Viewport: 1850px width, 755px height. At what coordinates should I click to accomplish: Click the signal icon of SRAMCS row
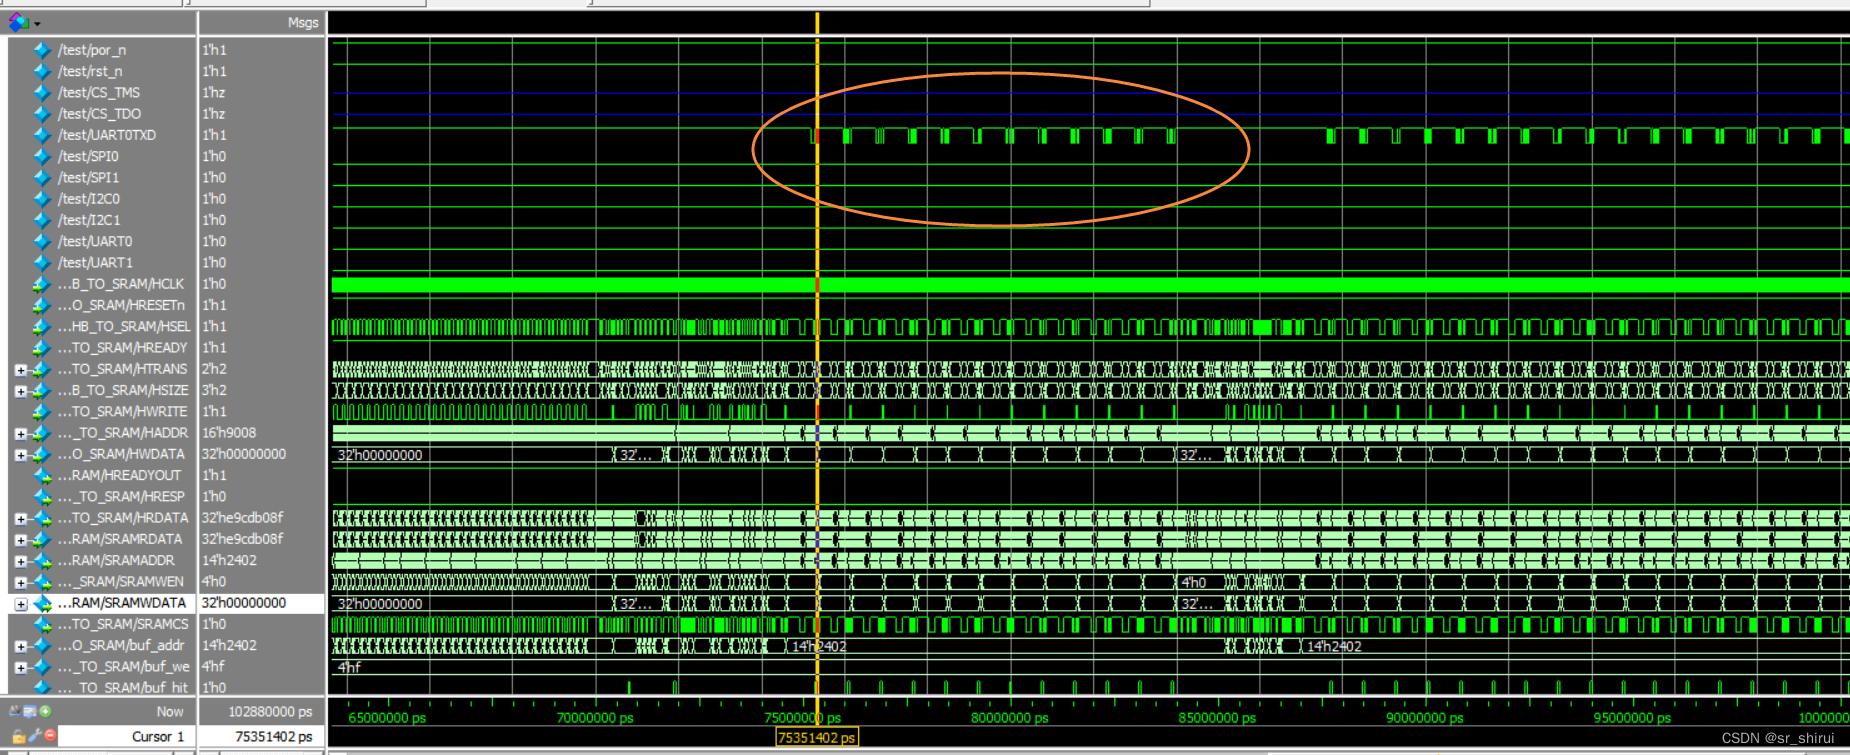tap(41, 624)
